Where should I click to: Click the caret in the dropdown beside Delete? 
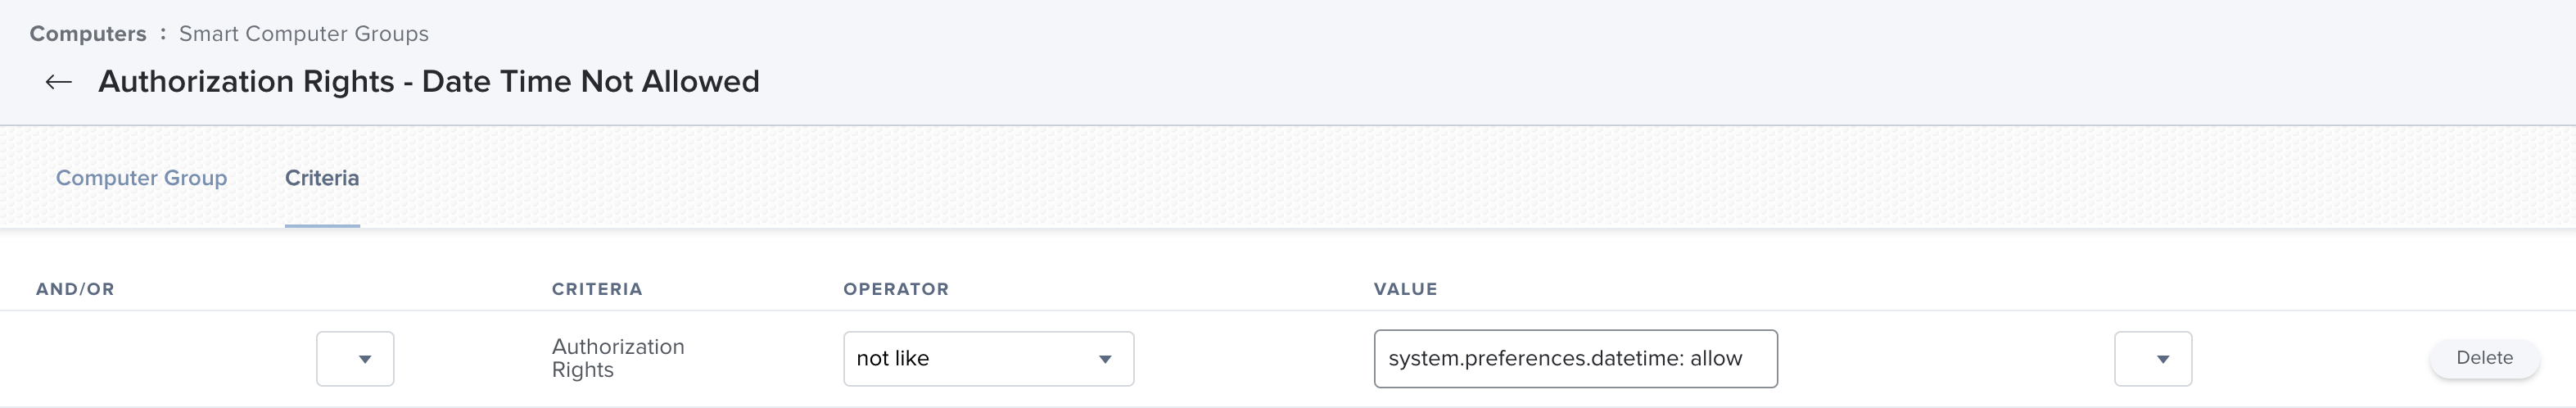pos(2163,359)
